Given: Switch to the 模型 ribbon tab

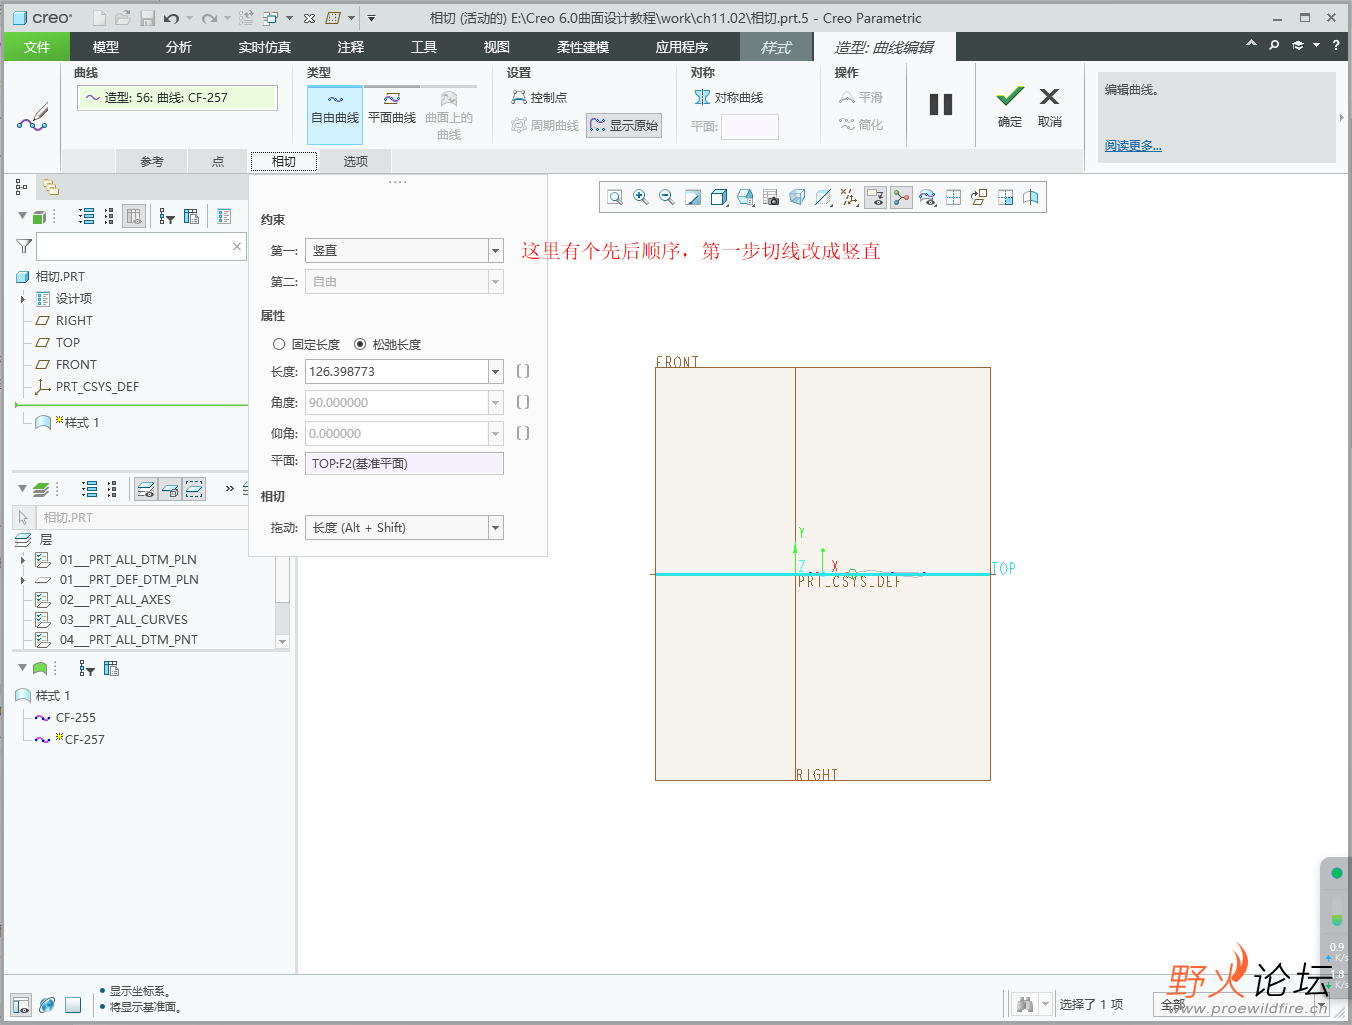Looking at the screenshot, I should (x=106, y=47).
